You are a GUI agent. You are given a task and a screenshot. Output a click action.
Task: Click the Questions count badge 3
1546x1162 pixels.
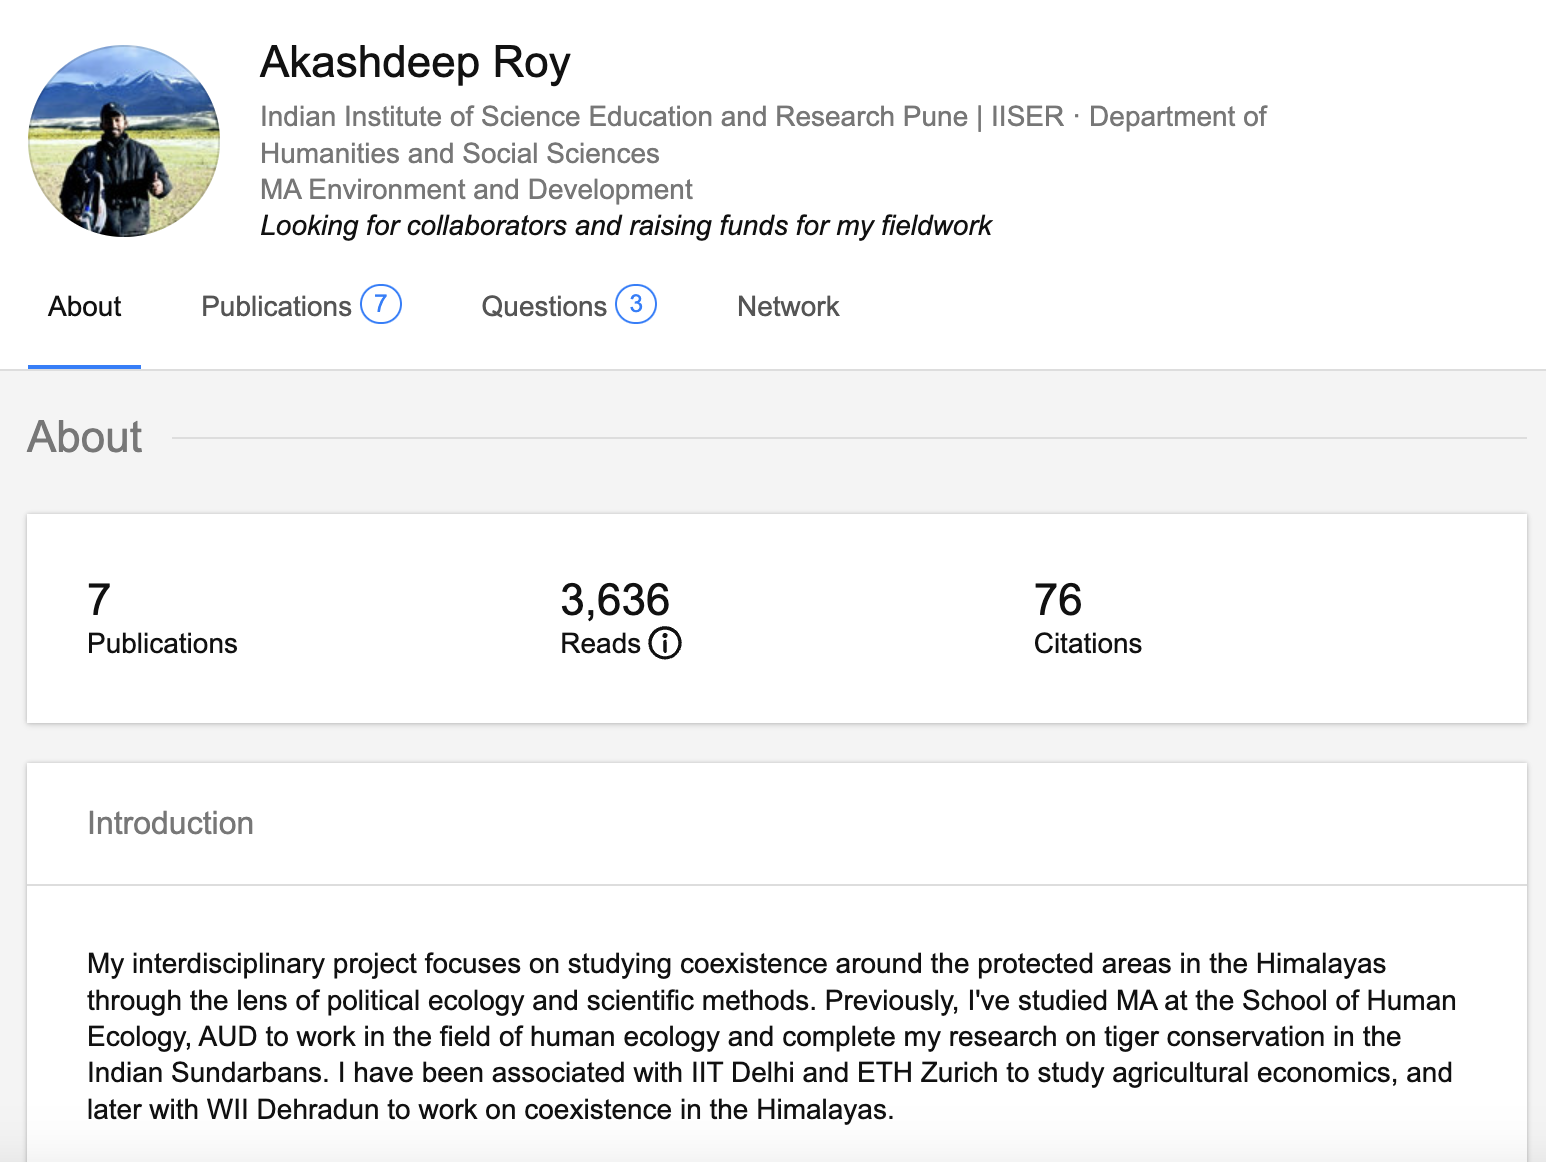point(636,304)
